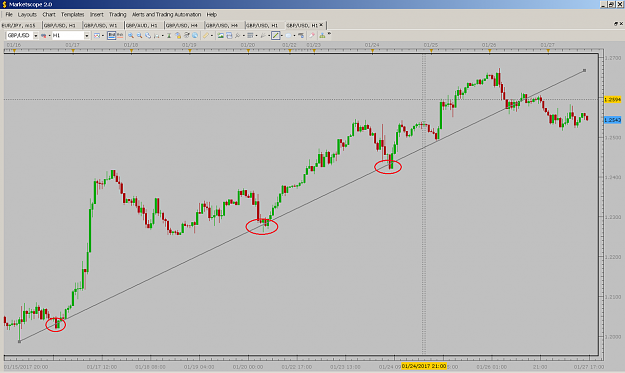Select the trend line drawing tool

pyautogui.click(x=275, y=35)
